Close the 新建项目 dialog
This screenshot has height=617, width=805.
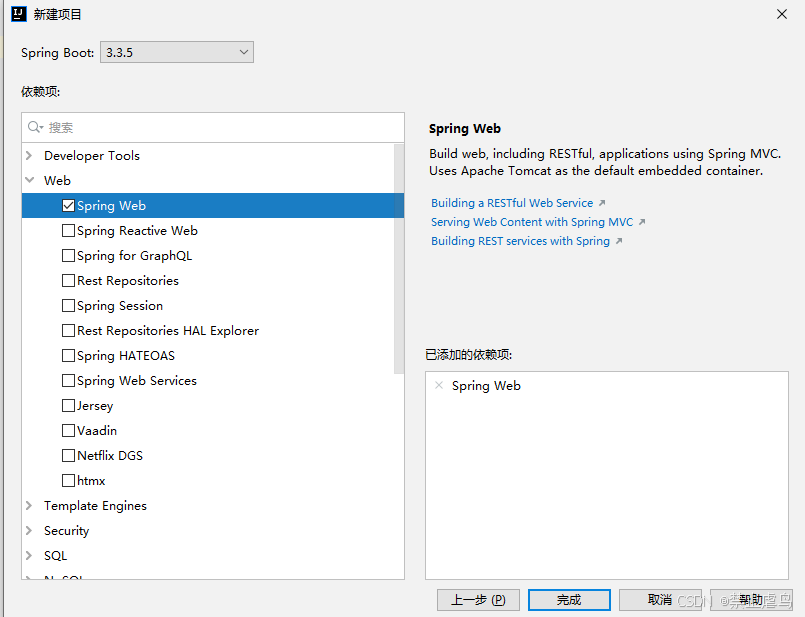point(782,14)
